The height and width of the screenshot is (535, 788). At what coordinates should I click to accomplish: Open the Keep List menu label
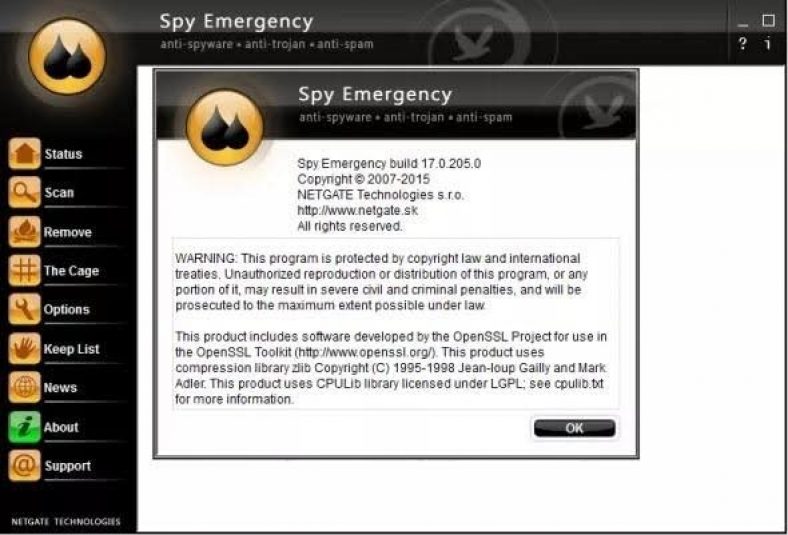(71, 349)
